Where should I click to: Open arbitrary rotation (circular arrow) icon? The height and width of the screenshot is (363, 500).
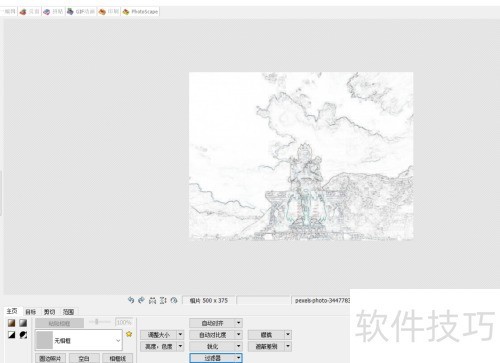[174, 300]
